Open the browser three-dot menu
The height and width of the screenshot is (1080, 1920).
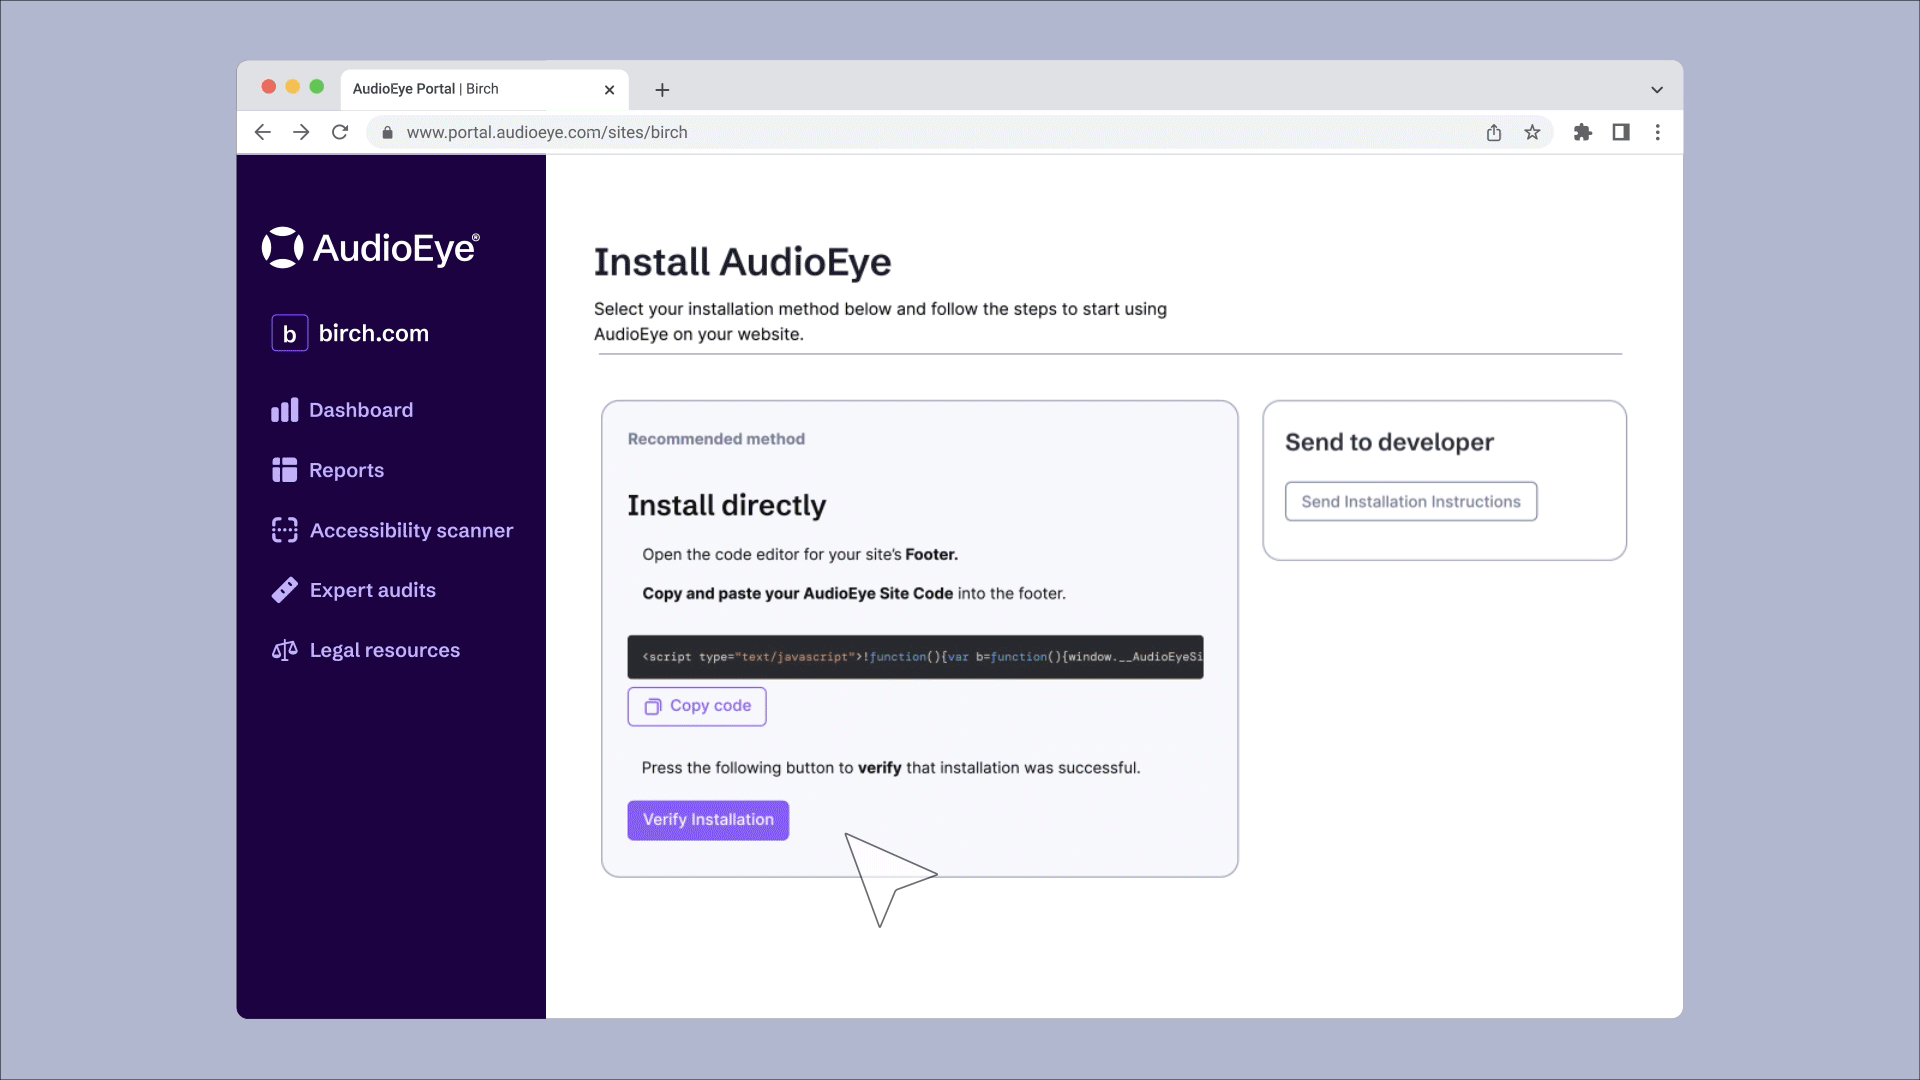[1658, 132]
